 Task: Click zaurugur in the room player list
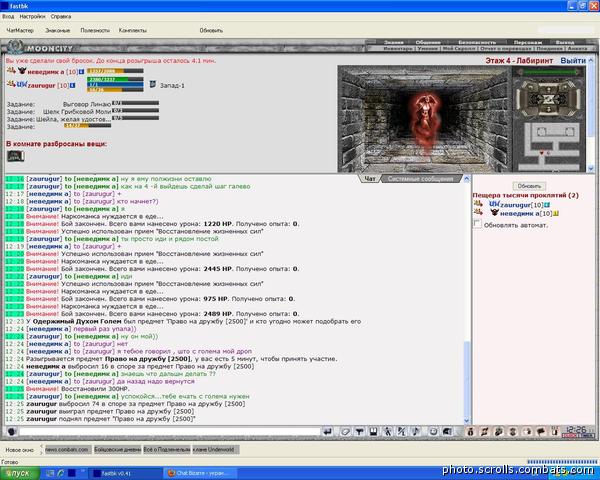[515, 205]
